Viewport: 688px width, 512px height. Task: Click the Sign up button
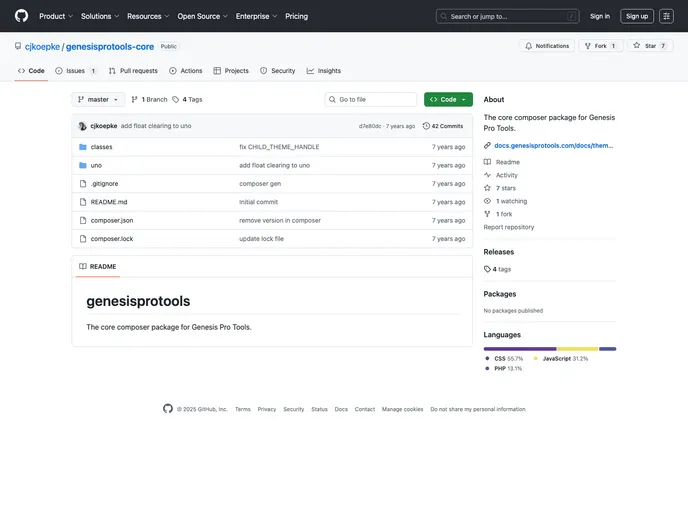[637, 16]
